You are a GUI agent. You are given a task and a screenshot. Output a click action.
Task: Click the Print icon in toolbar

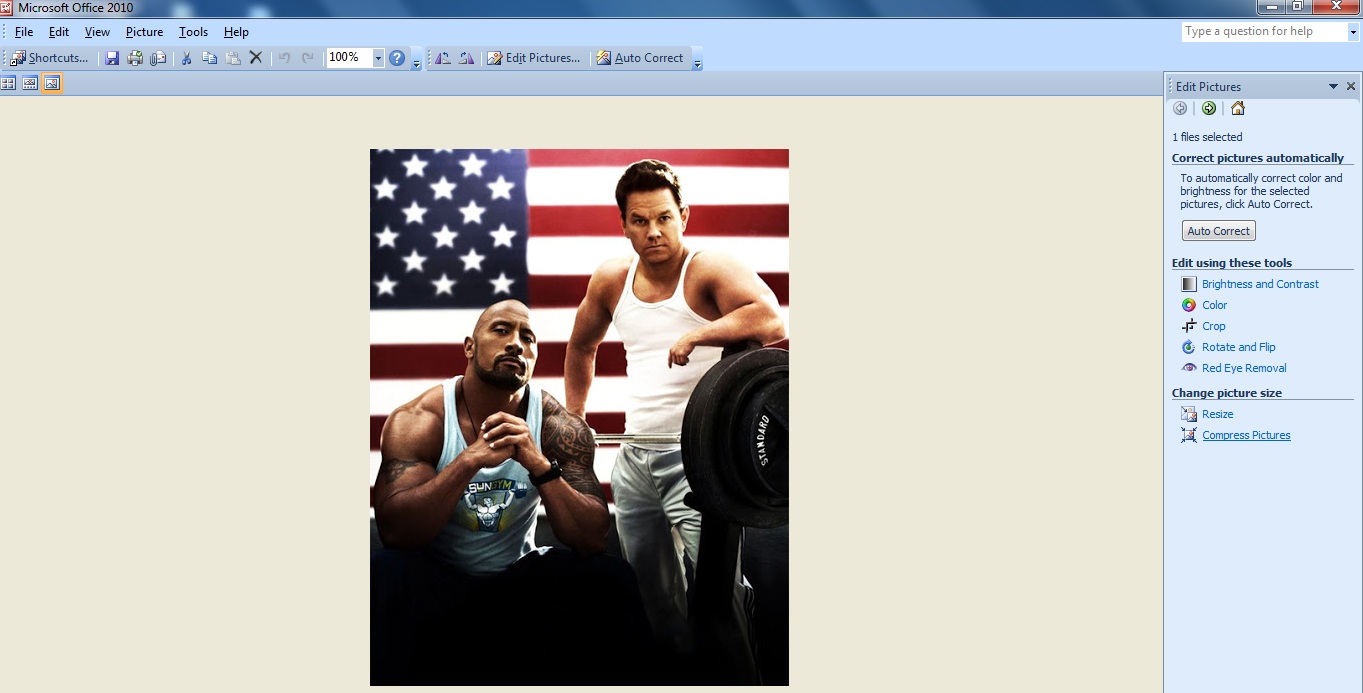pyautogui.click(x=135, y=58)
